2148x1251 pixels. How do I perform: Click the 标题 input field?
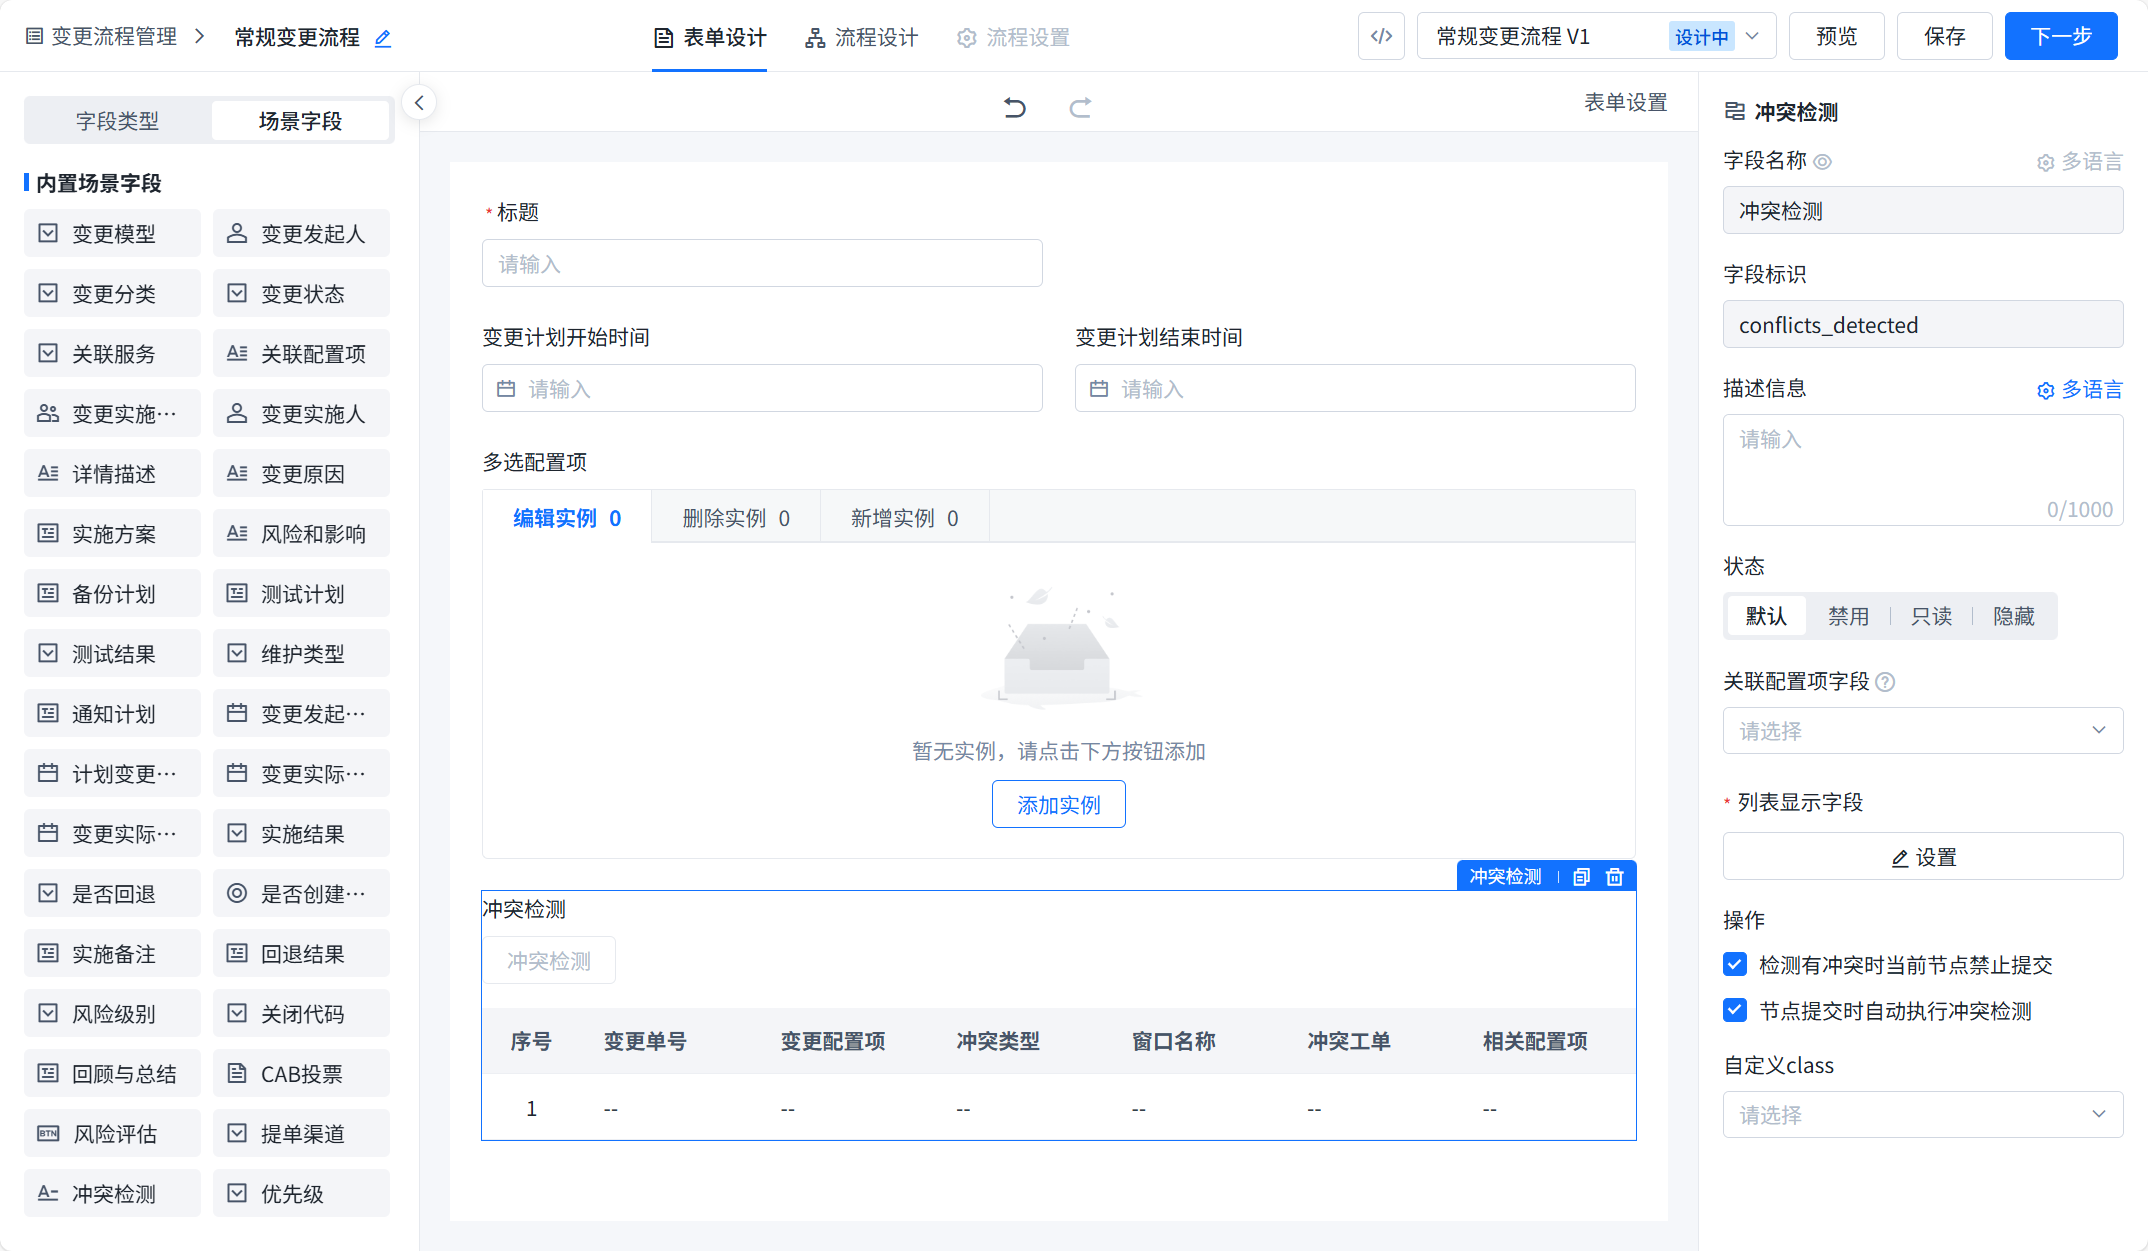click(762, 264)
